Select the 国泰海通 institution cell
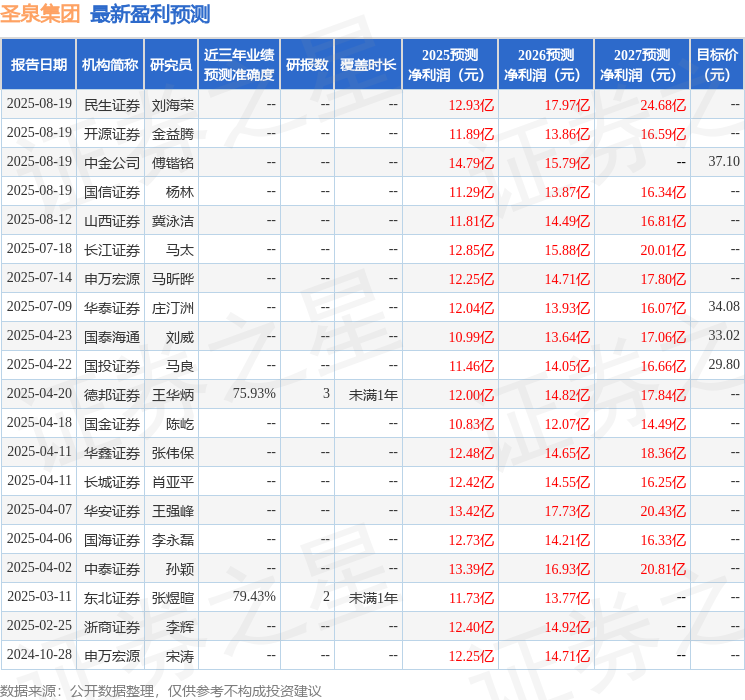This screenshot has width=745, height=700. 112,337
